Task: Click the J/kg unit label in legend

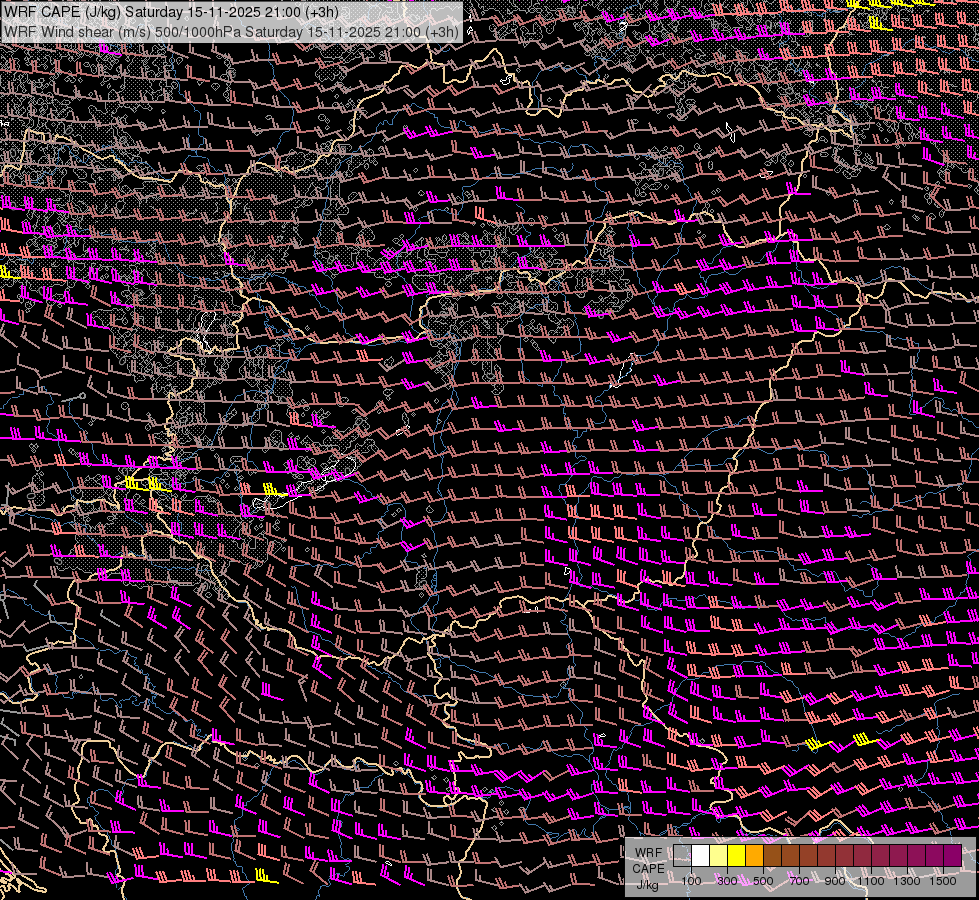Action: click(x=647, y=884)
